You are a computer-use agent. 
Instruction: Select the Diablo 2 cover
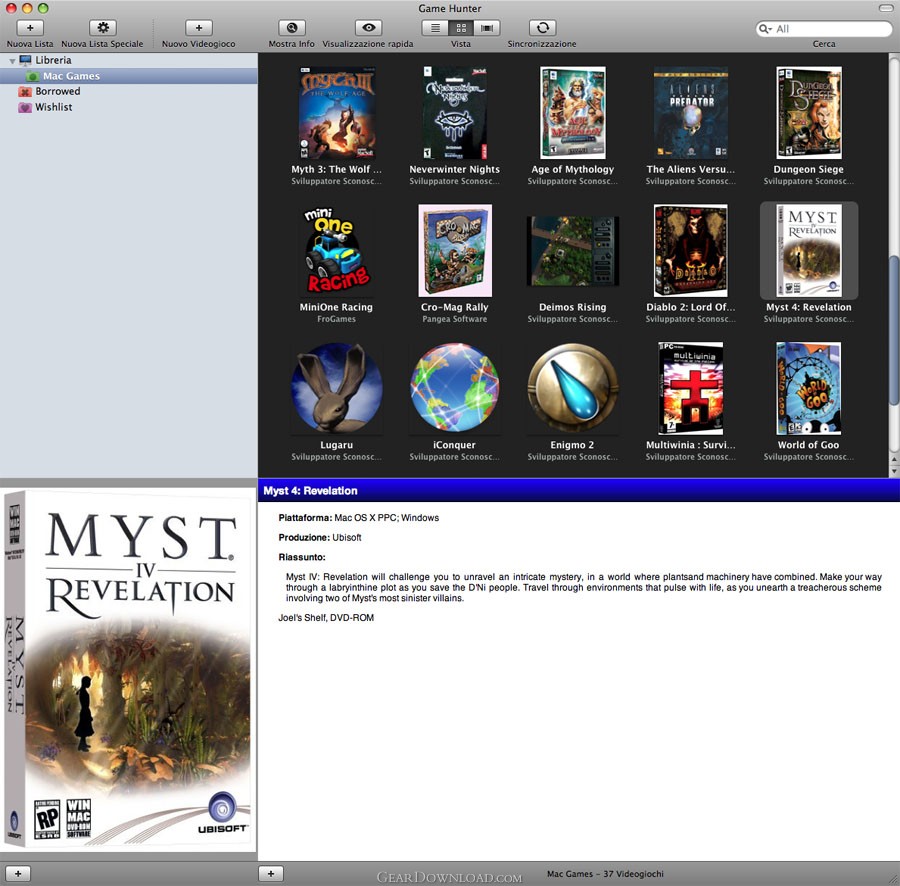tap(690, 250)
